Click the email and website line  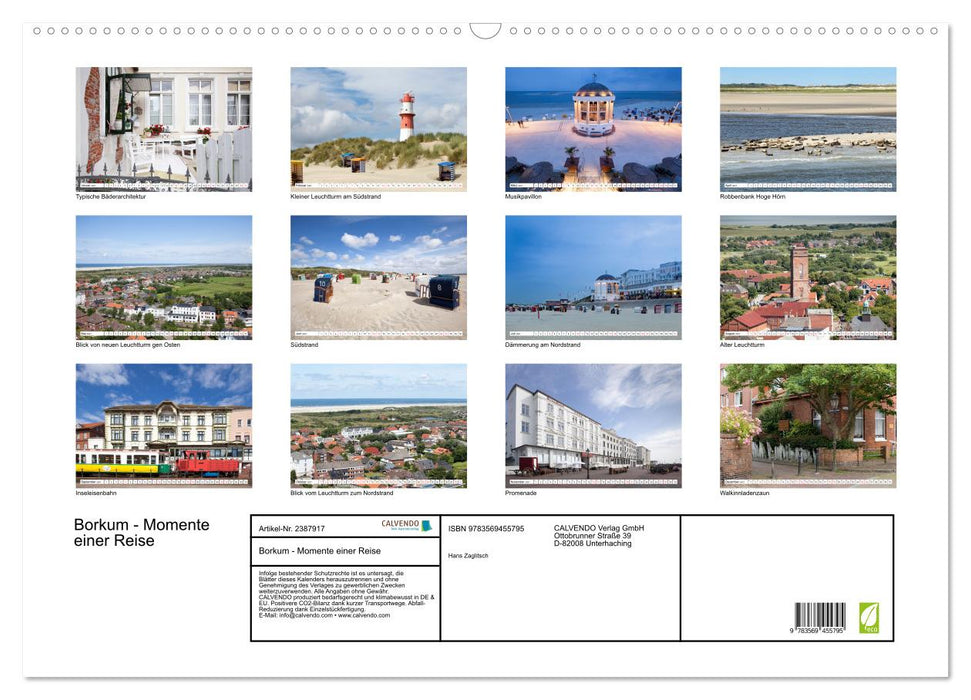click(x=324, y=615)
